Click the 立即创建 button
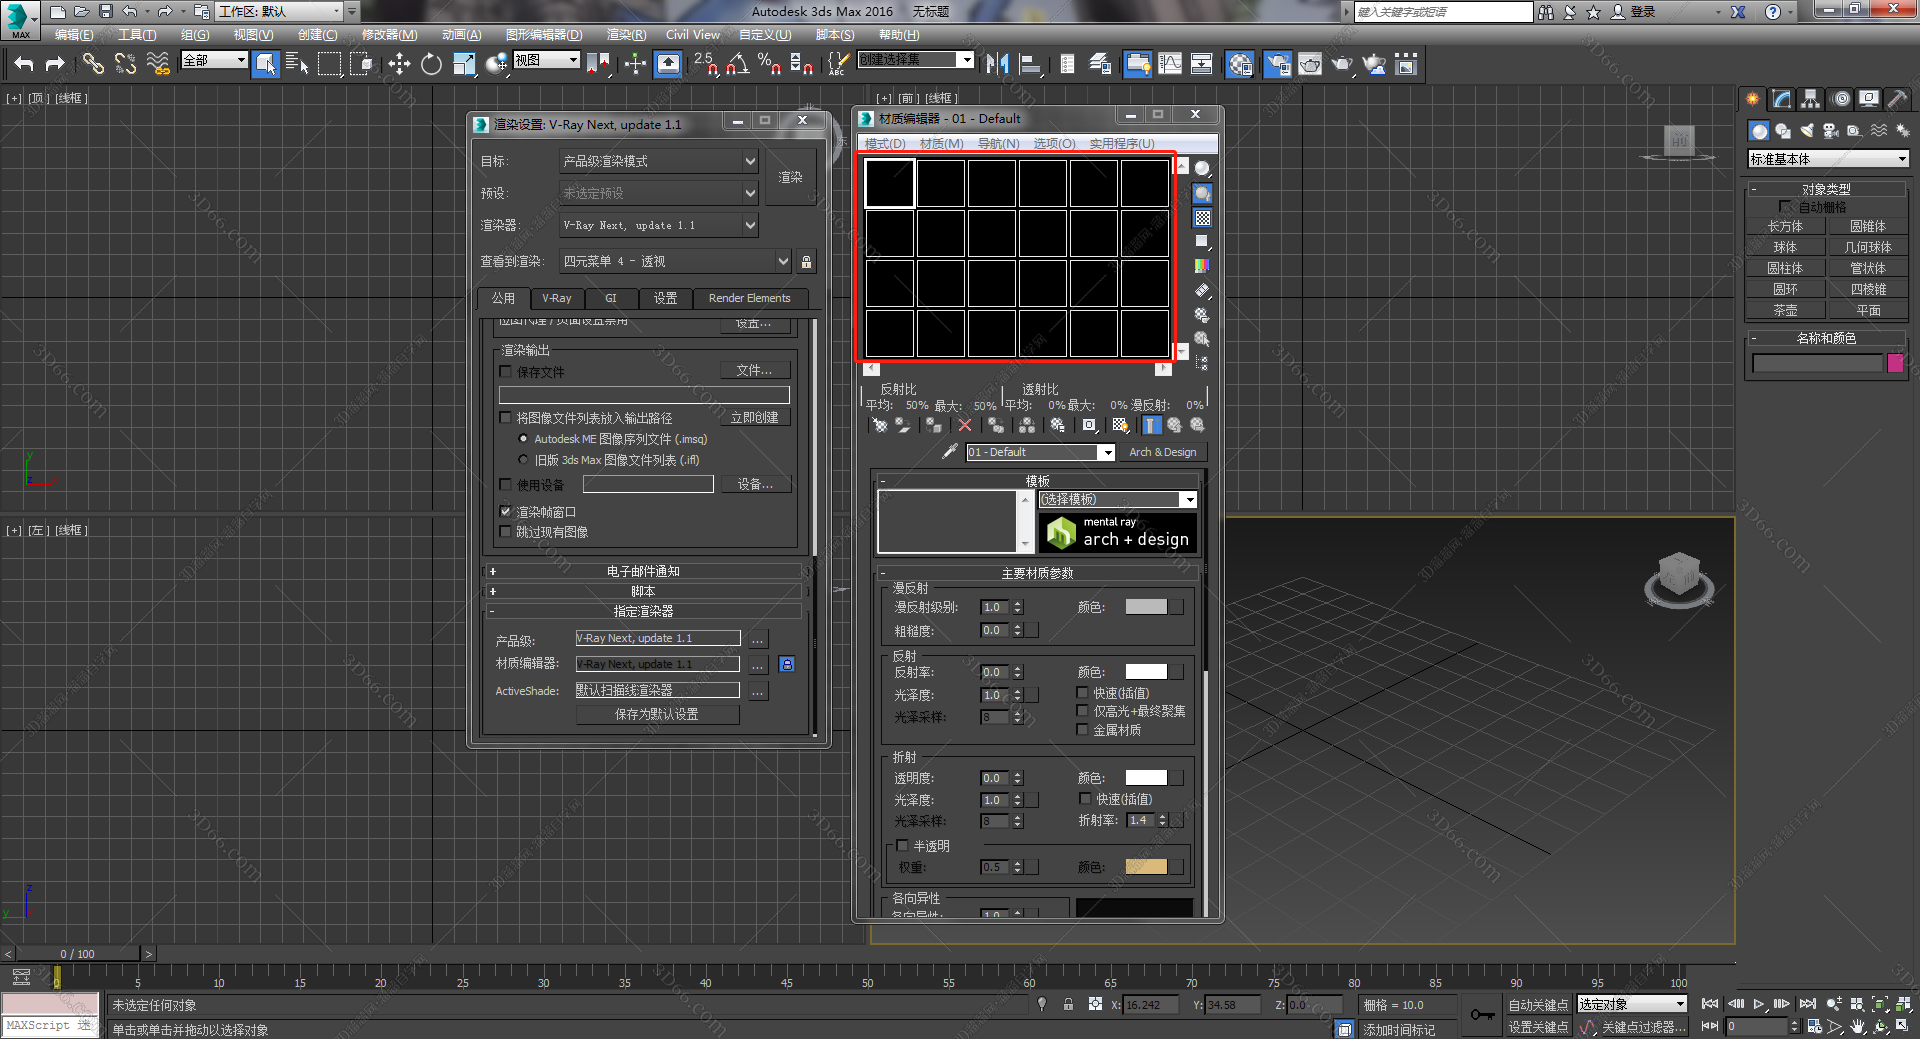1920x1039 pixels. pos(754,417)
